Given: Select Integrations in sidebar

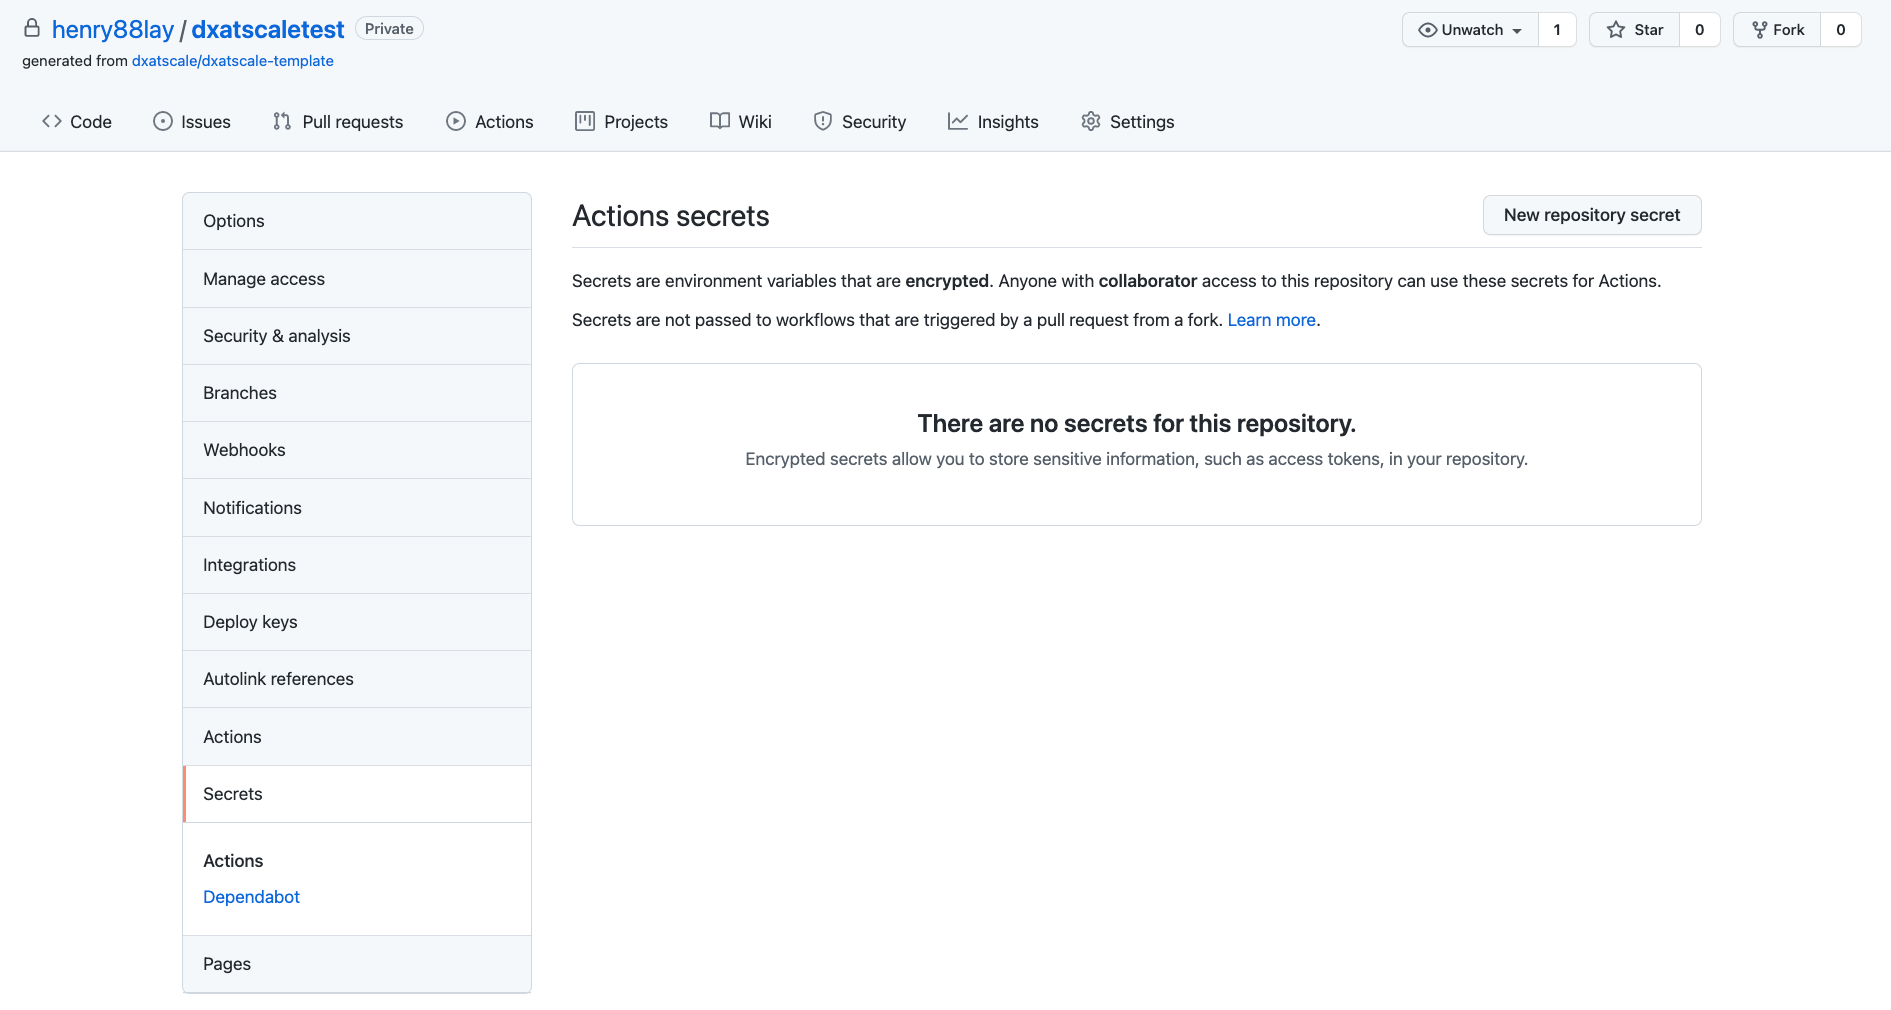Looking at the screenshot, I should point(357,565).
